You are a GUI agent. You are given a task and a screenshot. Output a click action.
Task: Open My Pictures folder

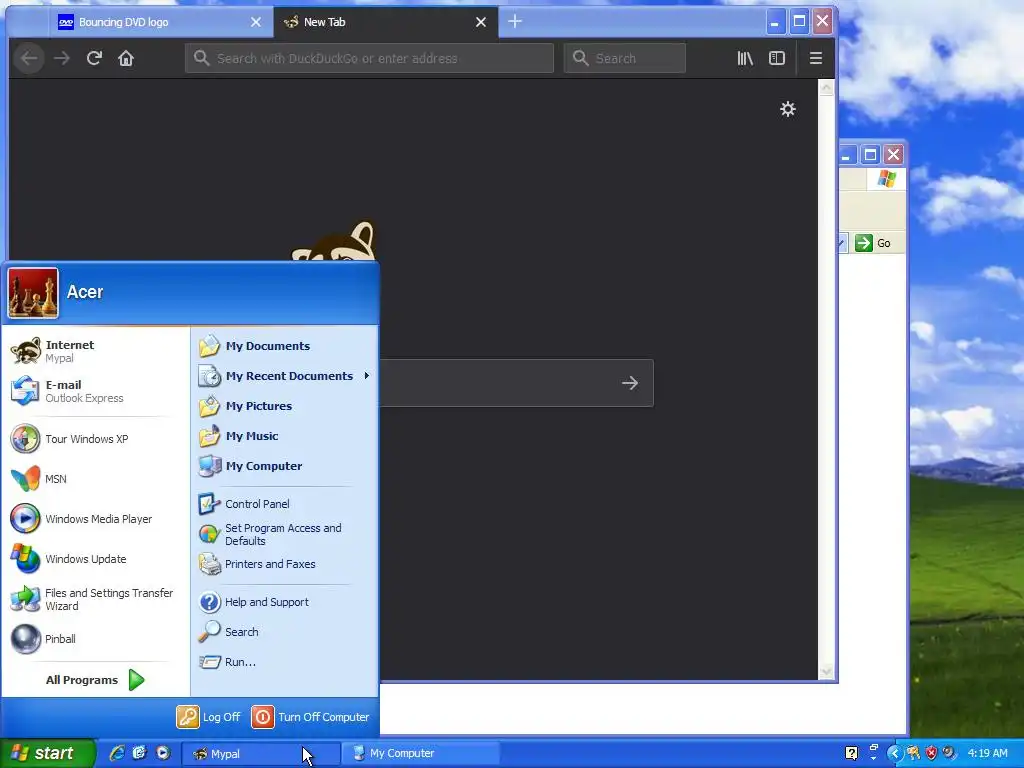pyautogui.click(x=285, y=406)
